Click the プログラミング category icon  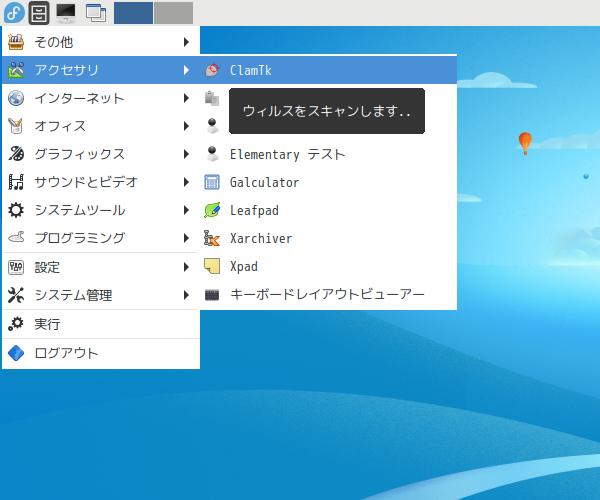16,238
